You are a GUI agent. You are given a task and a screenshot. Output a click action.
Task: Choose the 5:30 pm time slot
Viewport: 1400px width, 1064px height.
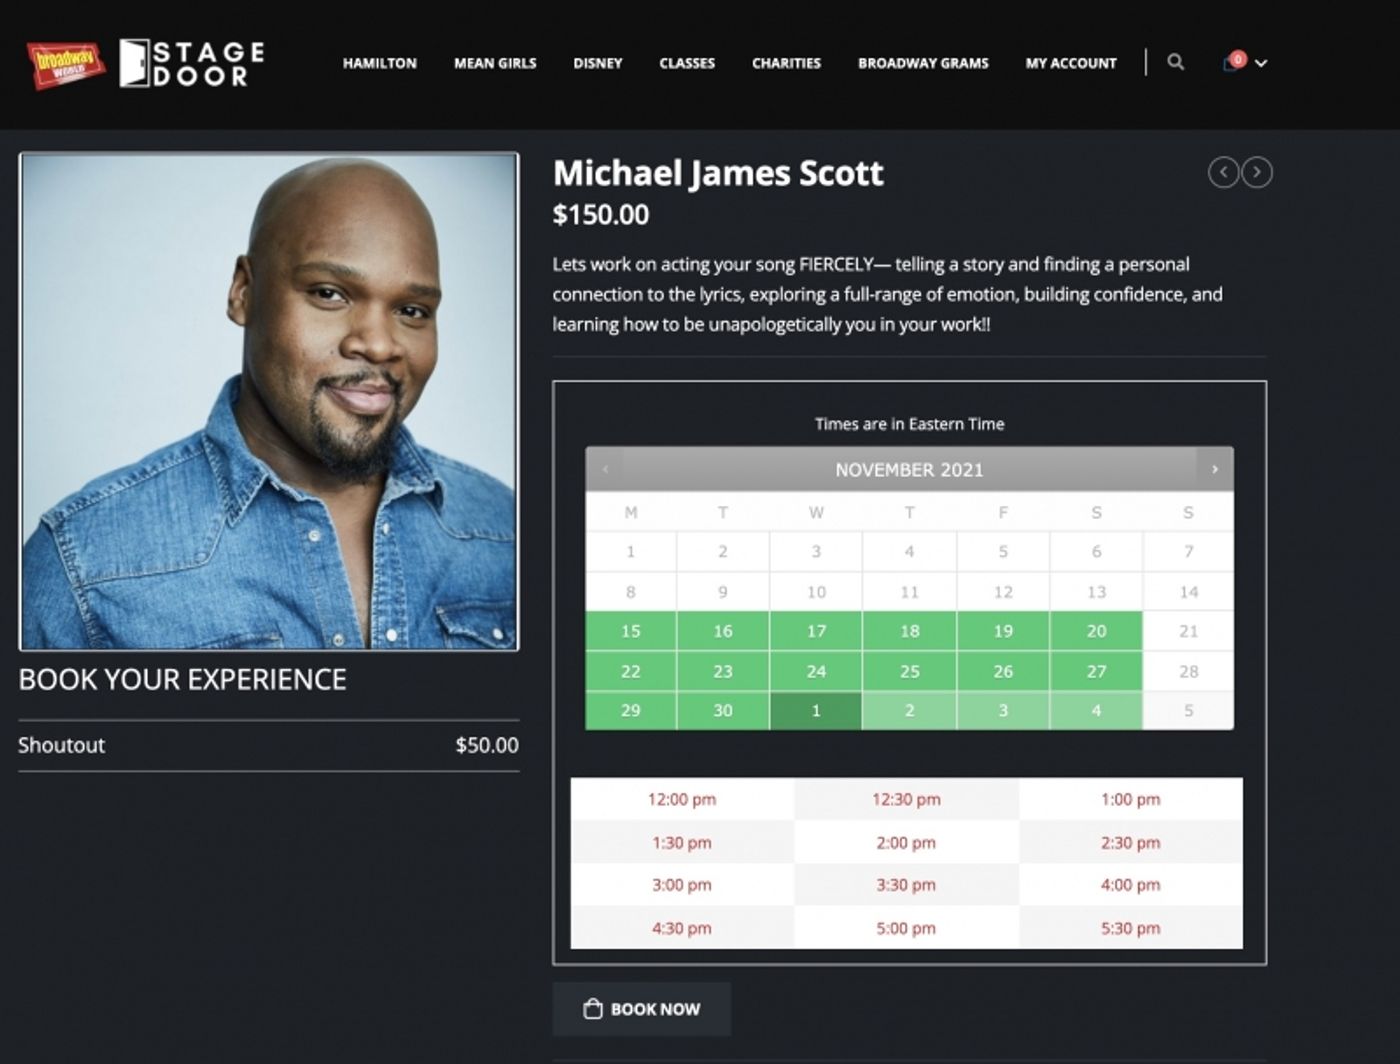(x=1130, y=928)
